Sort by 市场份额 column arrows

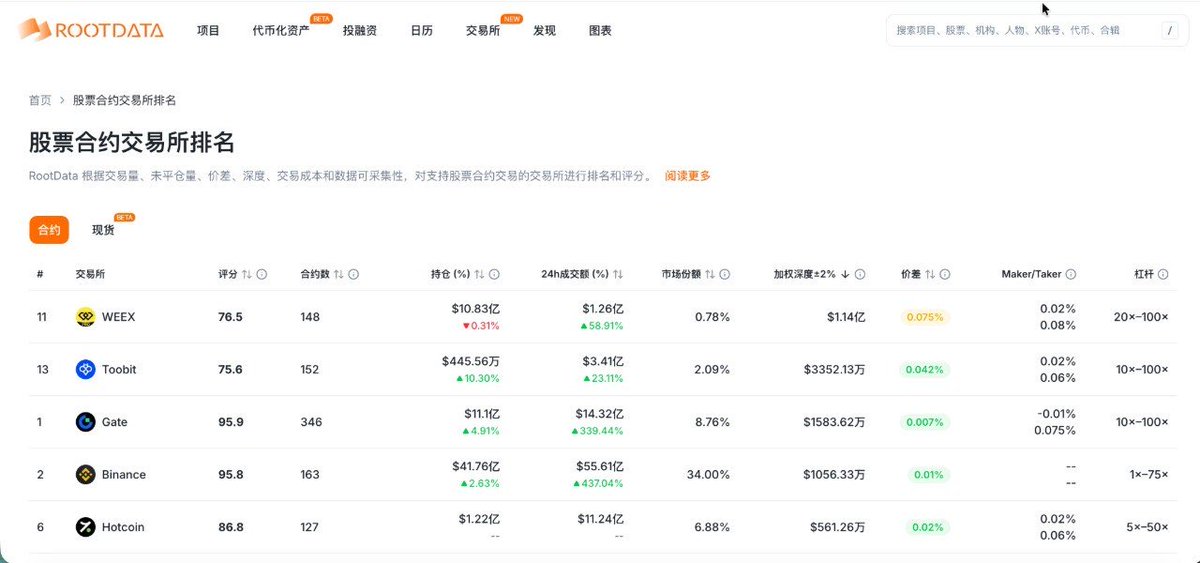coord(710,274)
